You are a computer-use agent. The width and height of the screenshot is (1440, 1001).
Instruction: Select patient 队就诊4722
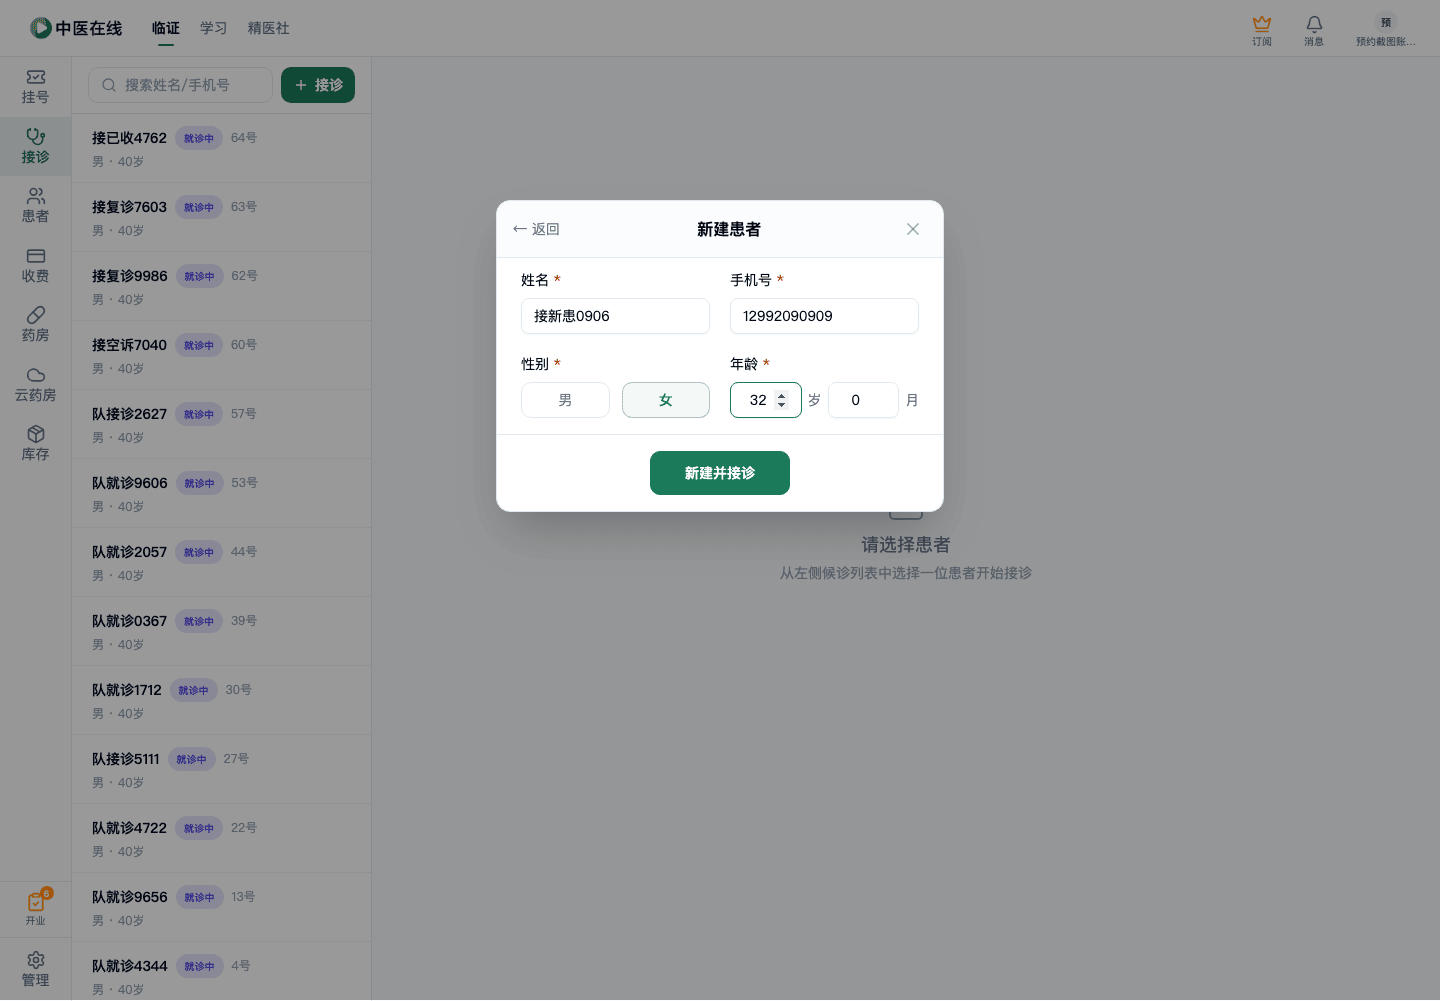(x=221, y=838)
